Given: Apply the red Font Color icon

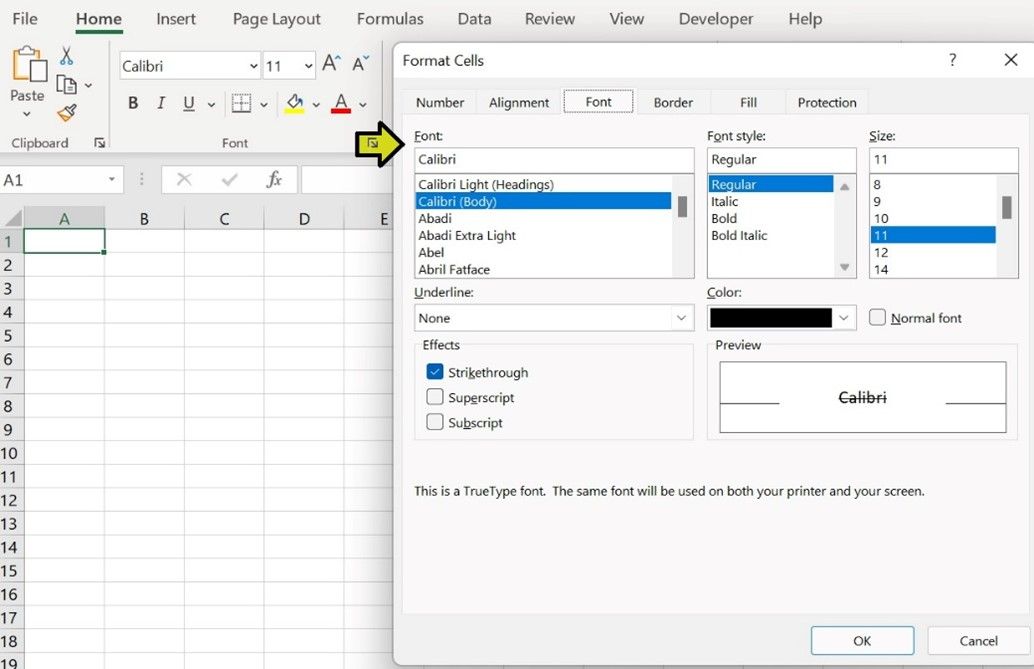Looking at the screenshot, I should click(341, 103).
